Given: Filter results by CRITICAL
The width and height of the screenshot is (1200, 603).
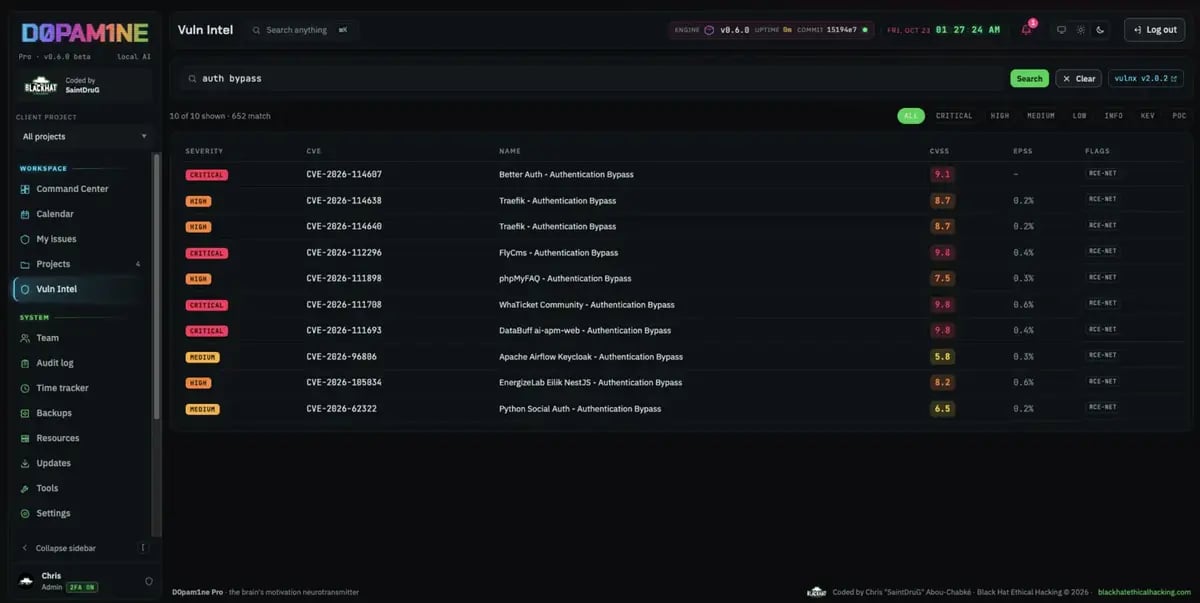Looking at the screenshot, I should [954, 116].
